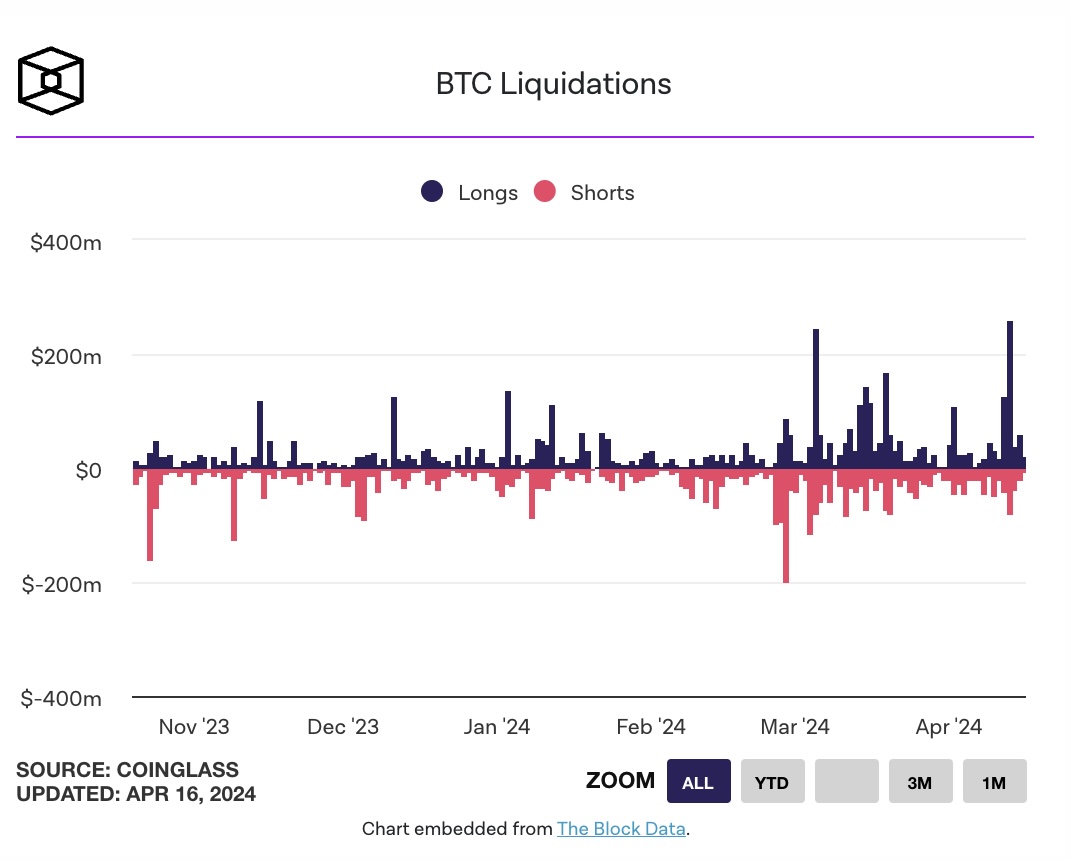This screenshot has height=860, width=1070.
Task: Click the Mar '24 axis label
Action: 795,727
